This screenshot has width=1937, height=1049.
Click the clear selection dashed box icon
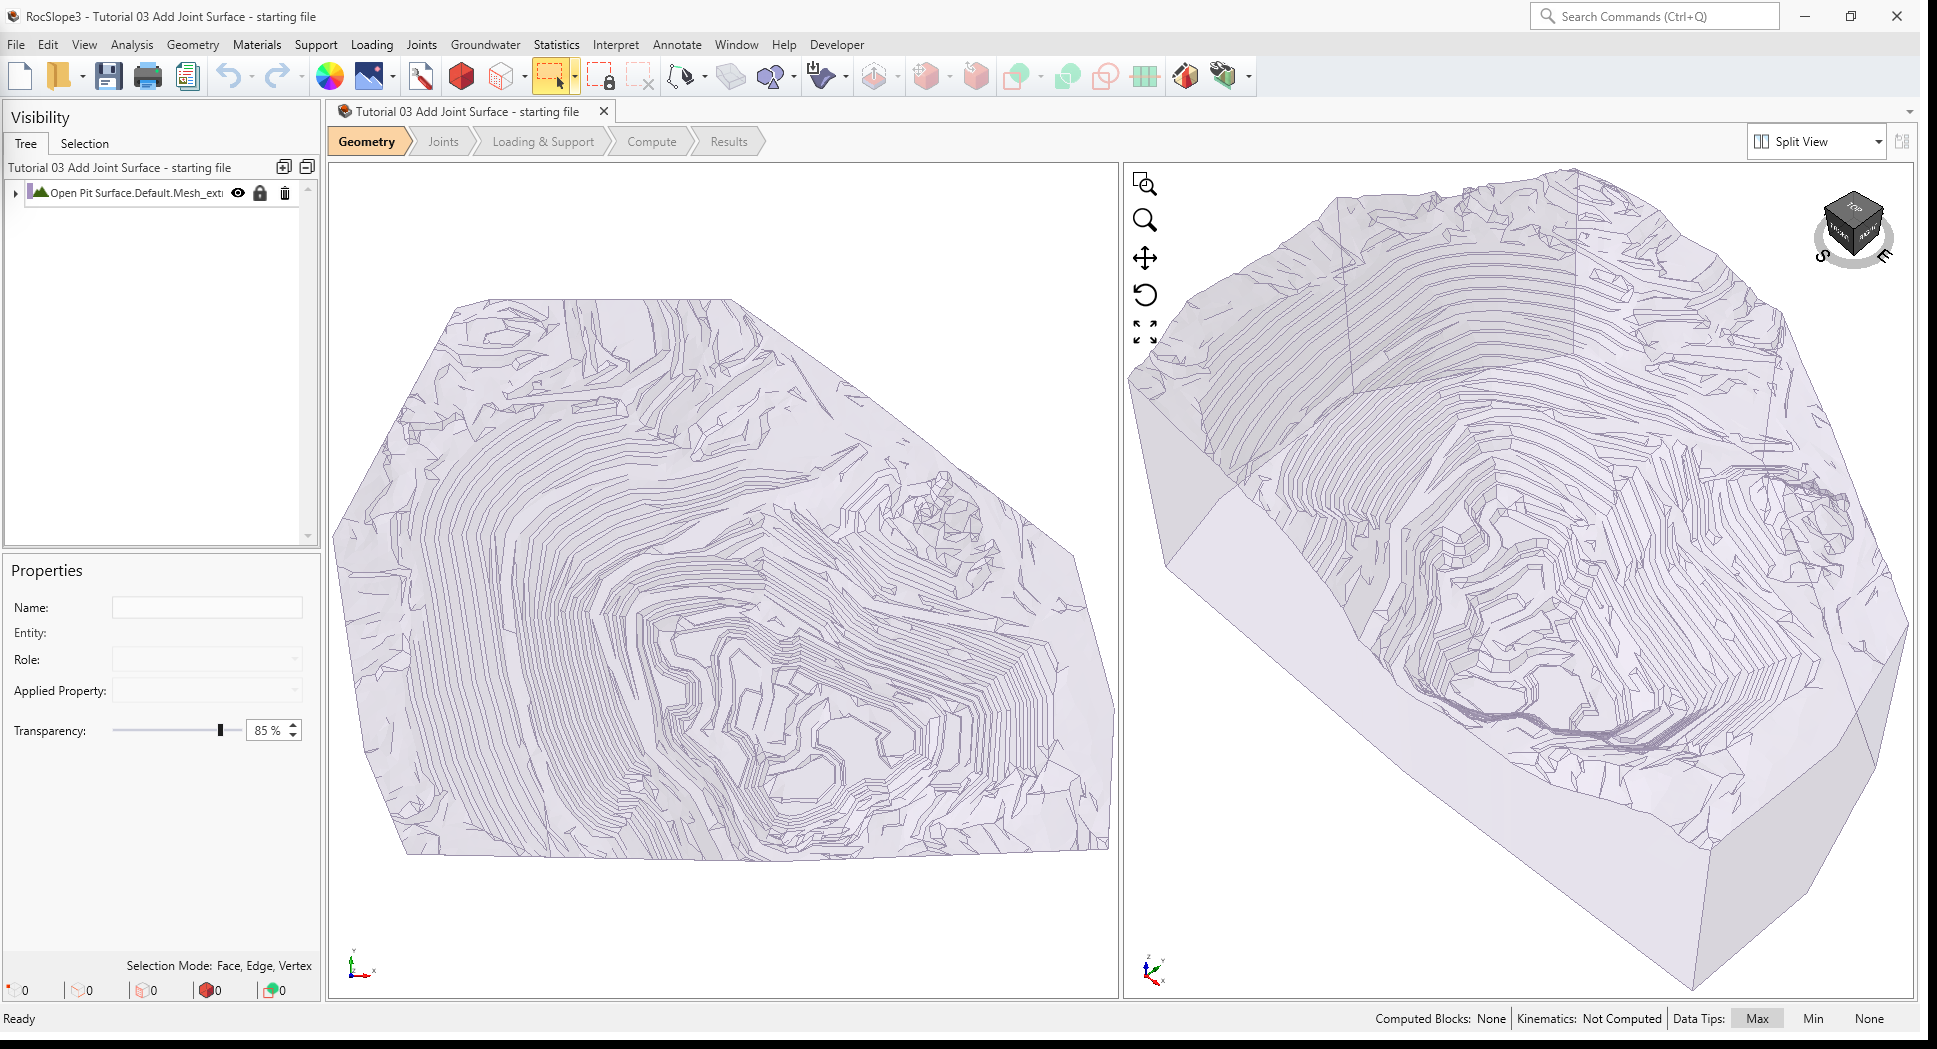pos(640,76)
